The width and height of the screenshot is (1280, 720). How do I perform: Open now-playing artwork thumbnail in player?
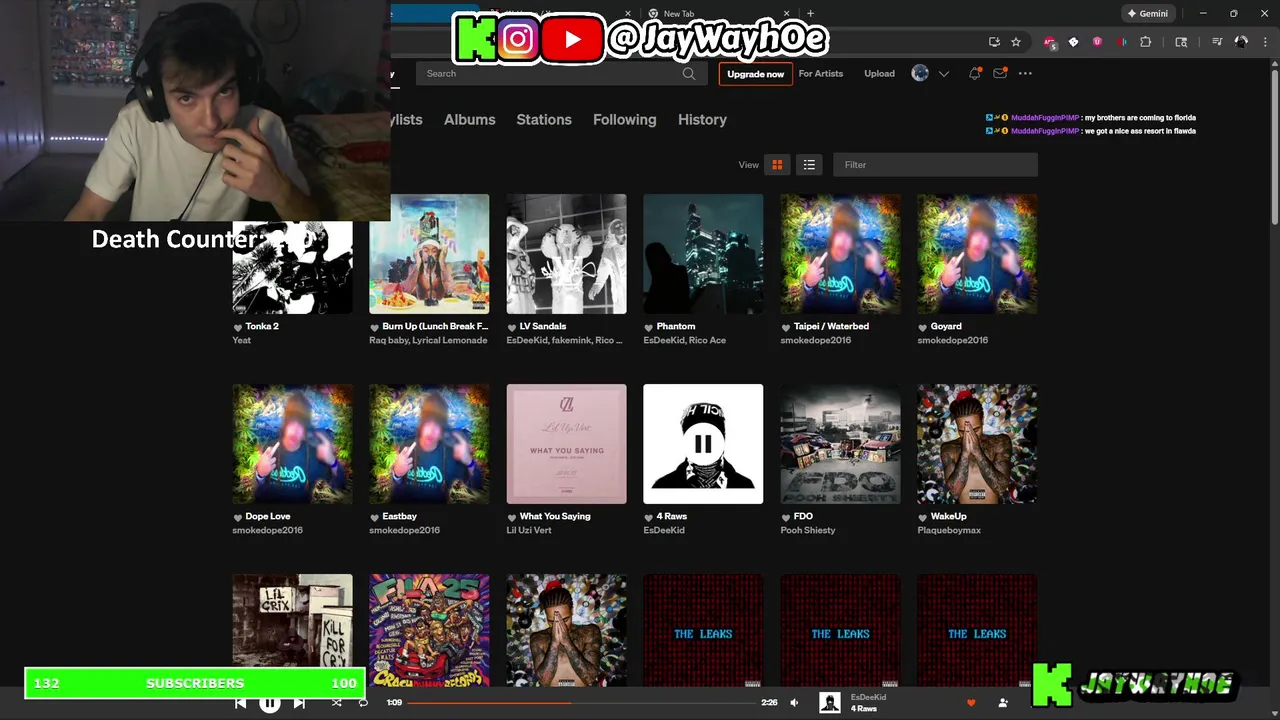830,703
